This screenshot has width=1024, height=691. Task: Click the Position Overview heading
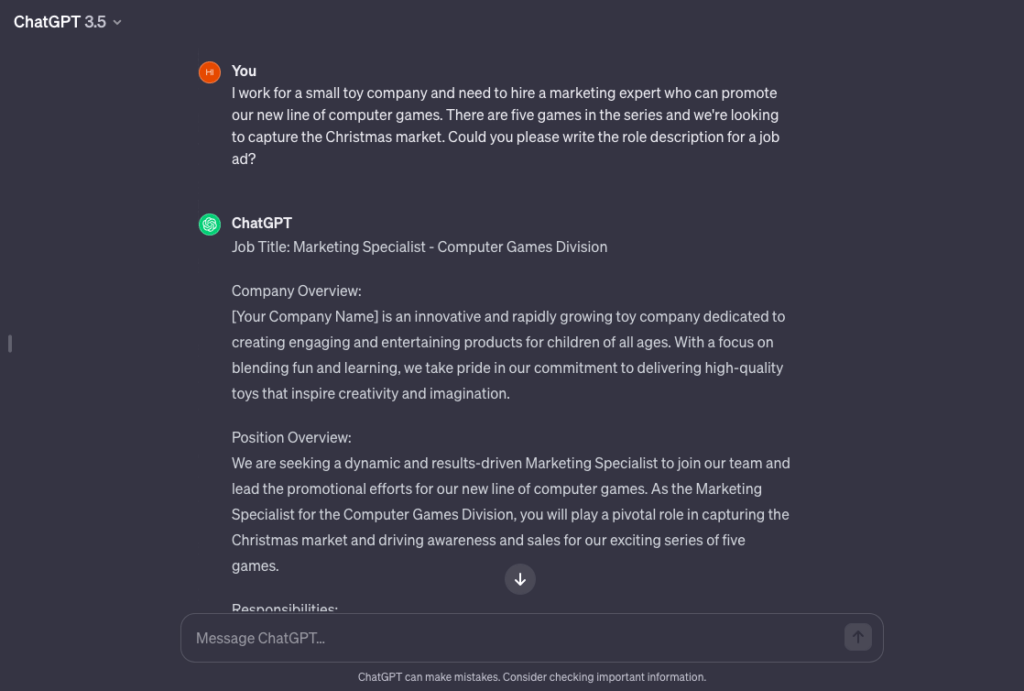(x=290, y=437)
